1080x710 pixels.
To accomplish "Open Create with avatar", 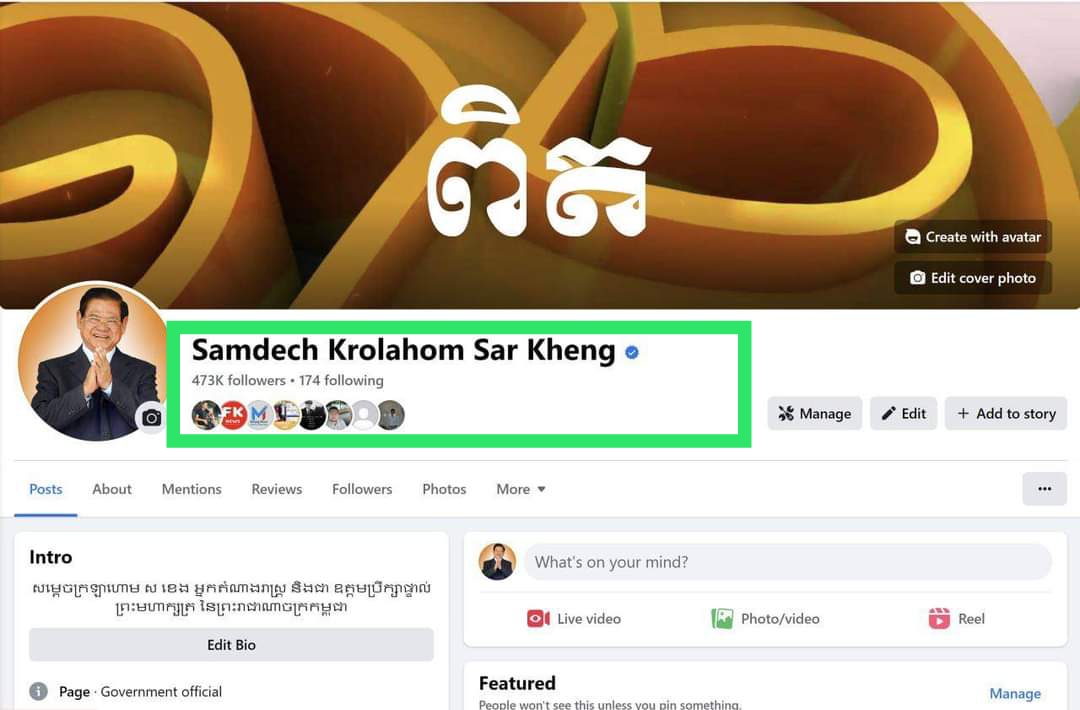I will [x=973, y=237].
